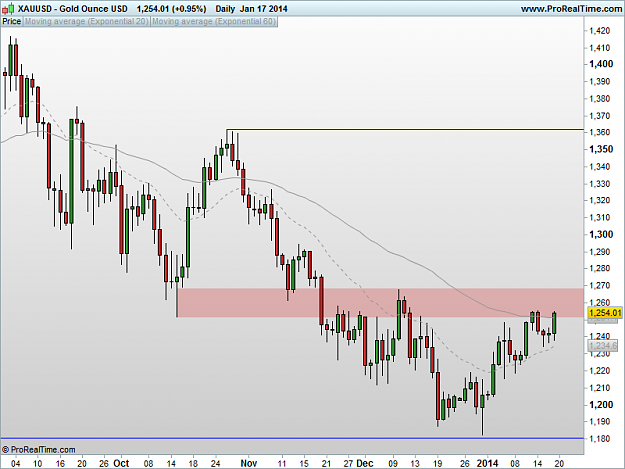Select the Price tab
This screenshot has height=469, width=625.
(12, 22)
